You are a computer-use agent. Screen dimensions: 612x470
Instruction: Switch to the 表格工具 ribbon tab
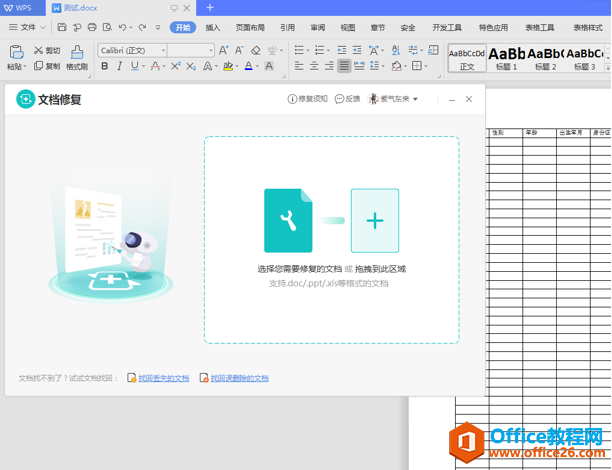coord(539,27)
